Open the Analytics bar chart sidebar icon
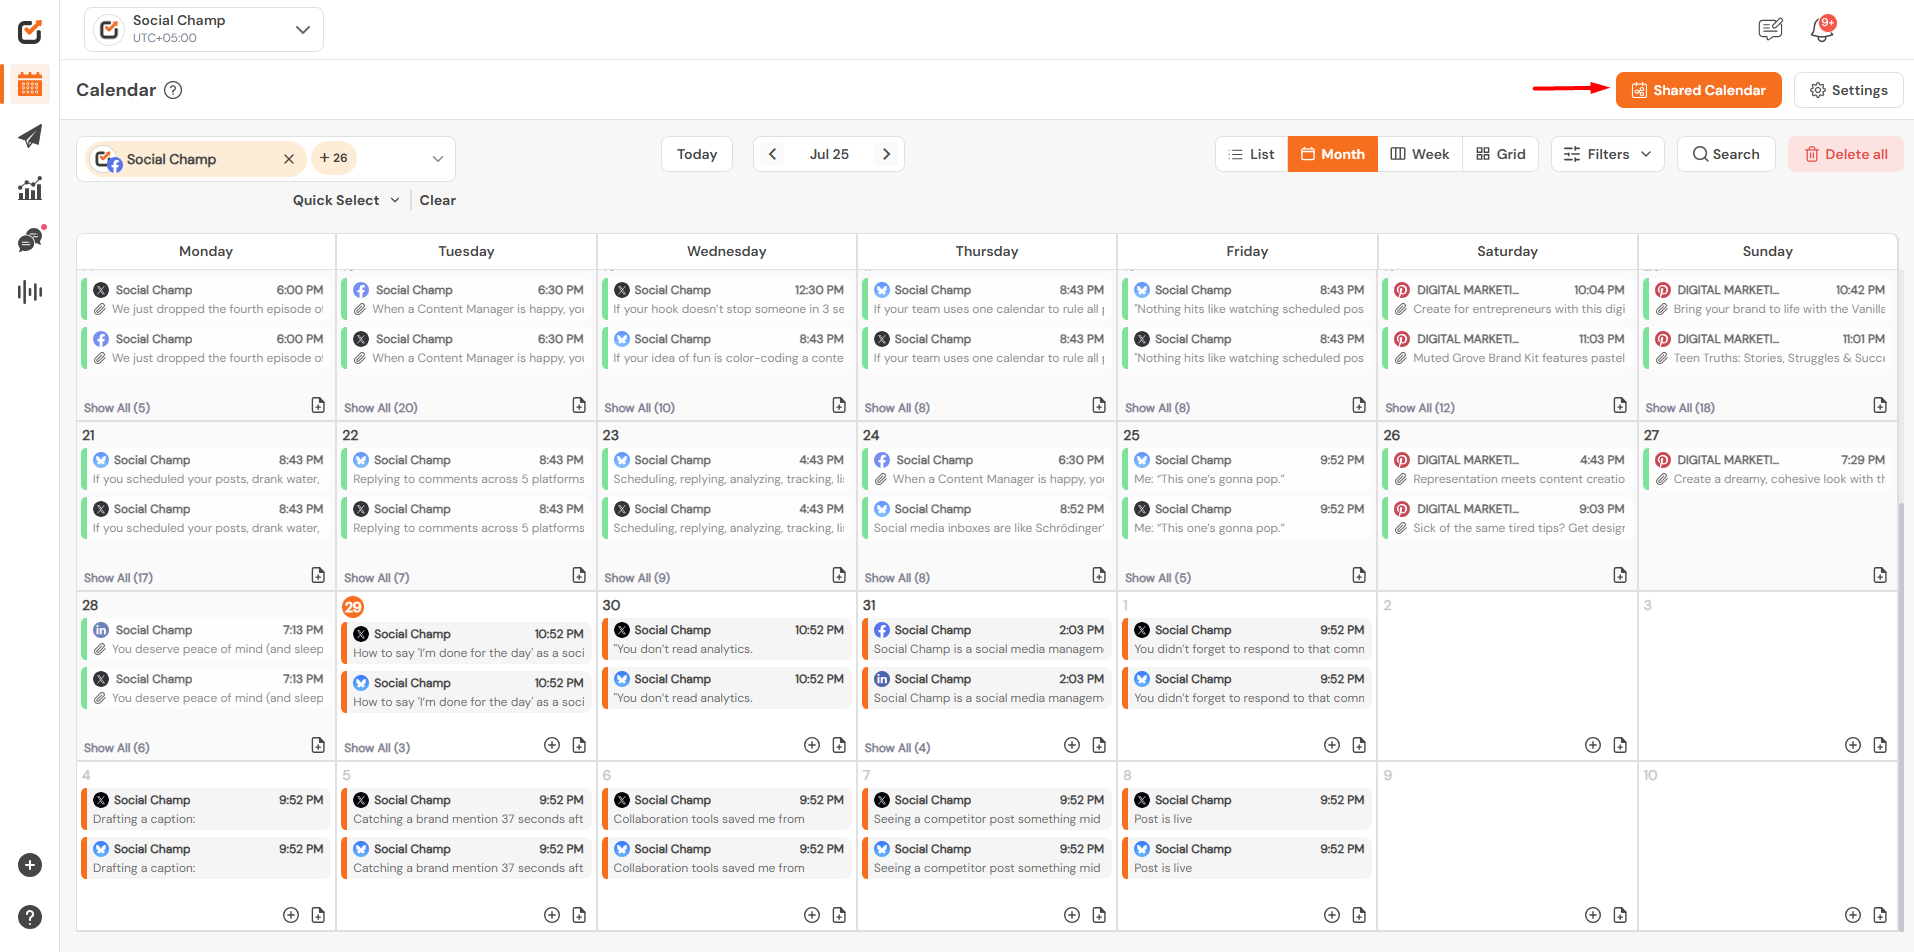 [30, 188]
